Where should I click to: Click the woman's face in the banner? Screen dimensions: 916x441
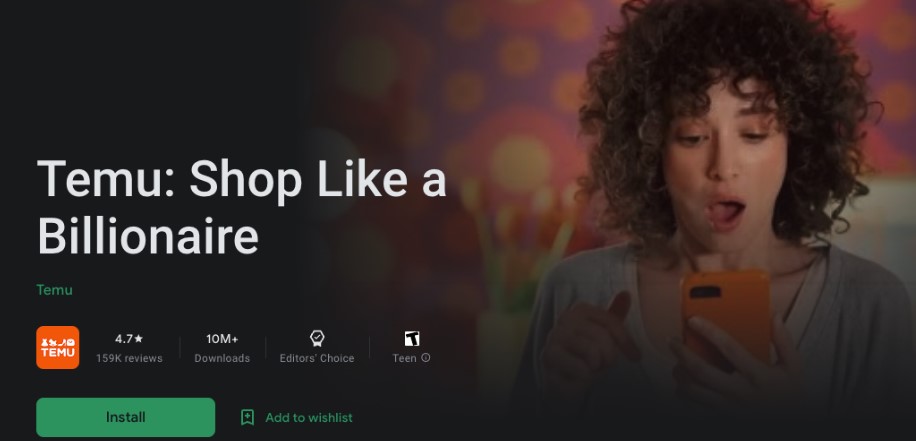726,169
